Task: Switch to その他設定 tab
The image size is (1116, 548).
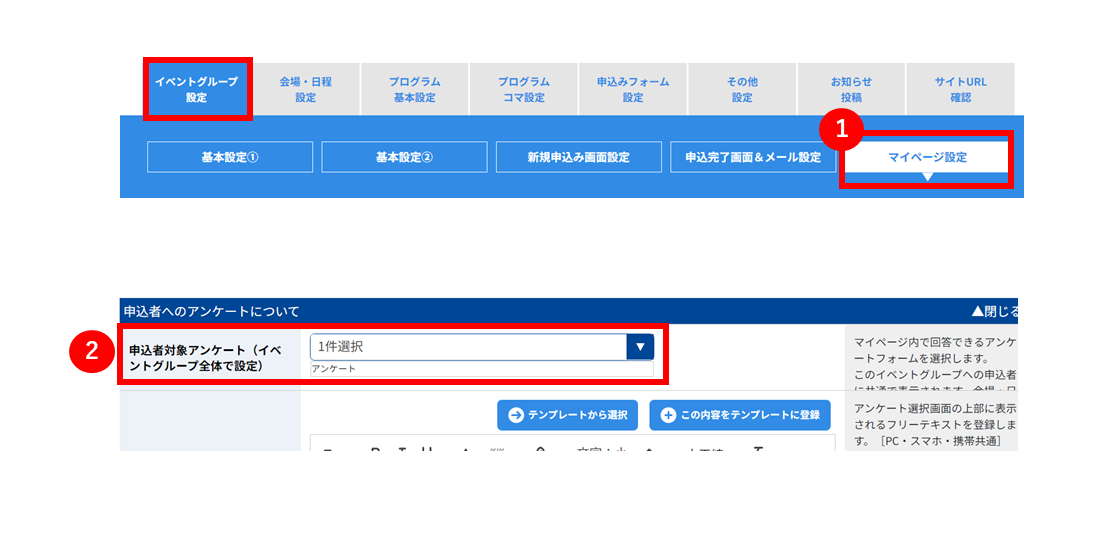Action: click(x=742, y=89)
